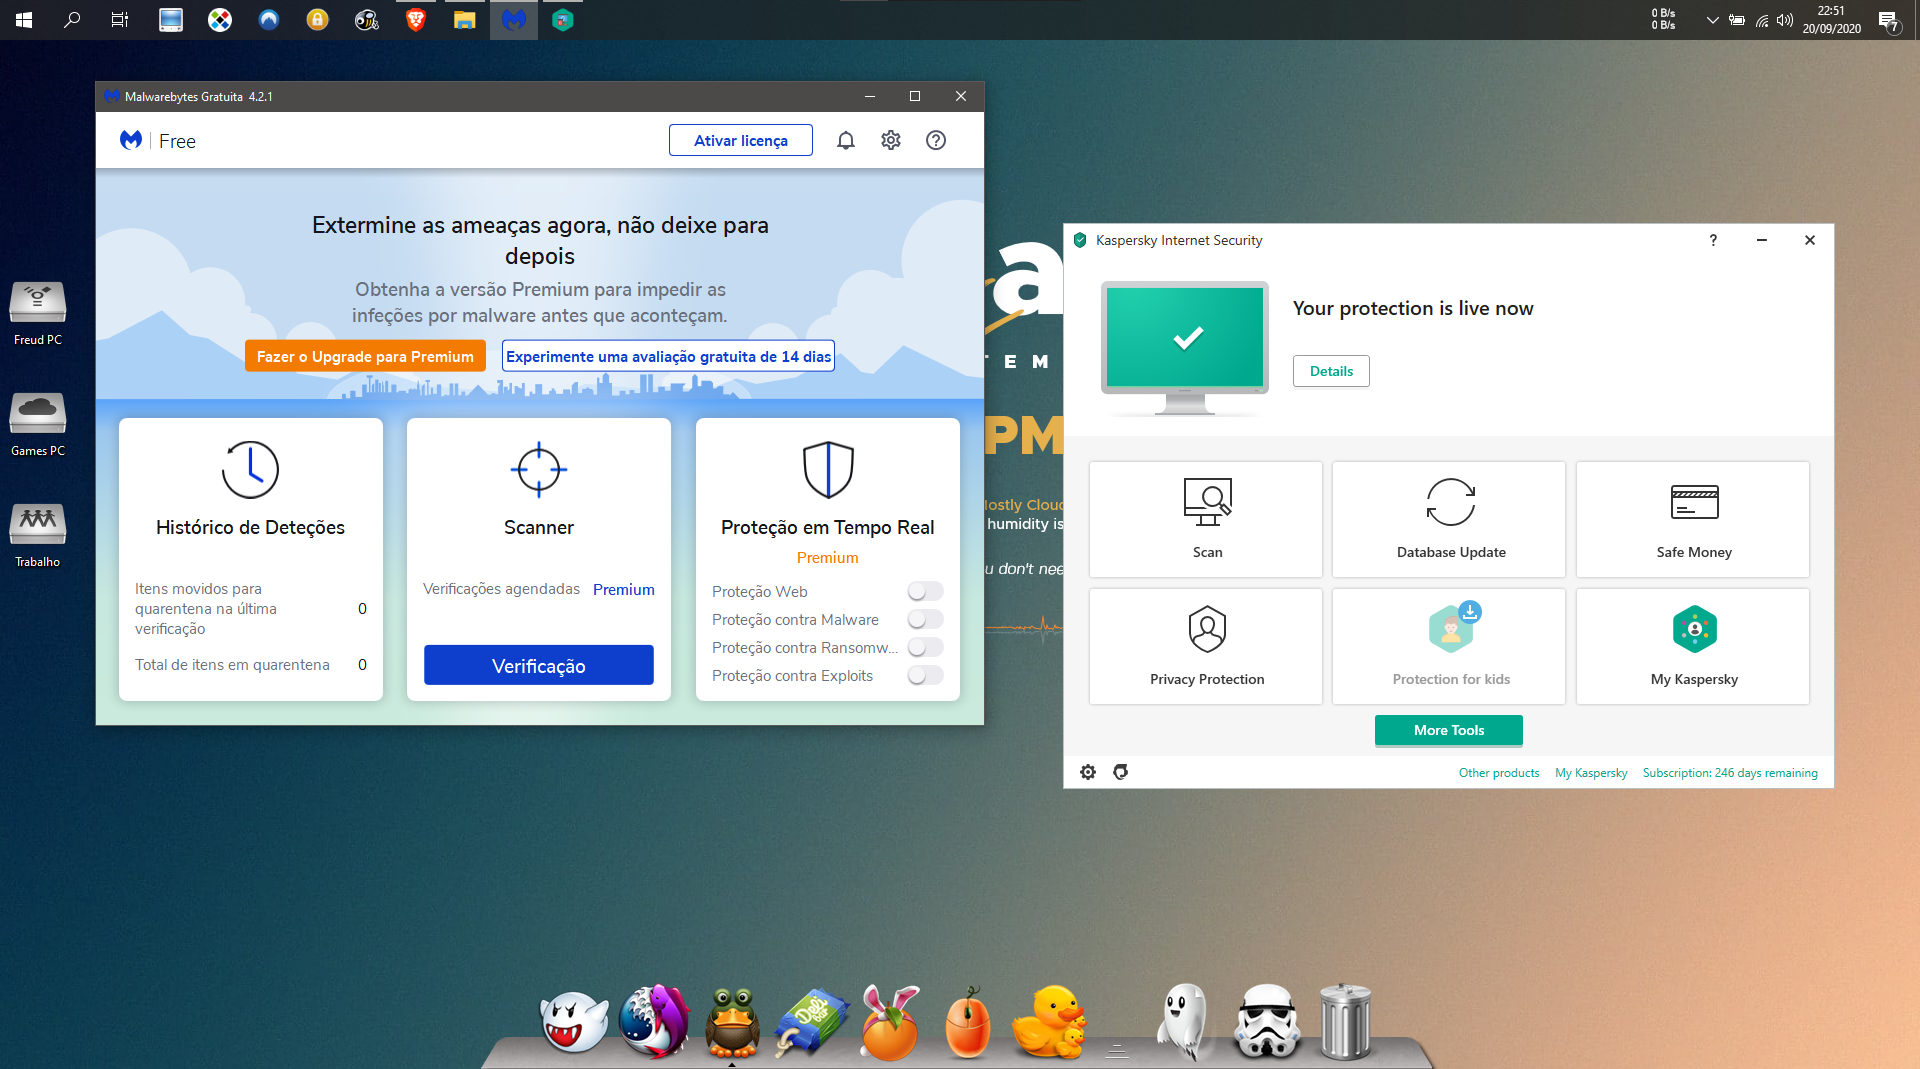Screen dimensions: 1920x1069
Task: Click Details button in Kaspersky
Action: tap(1331, 371)
